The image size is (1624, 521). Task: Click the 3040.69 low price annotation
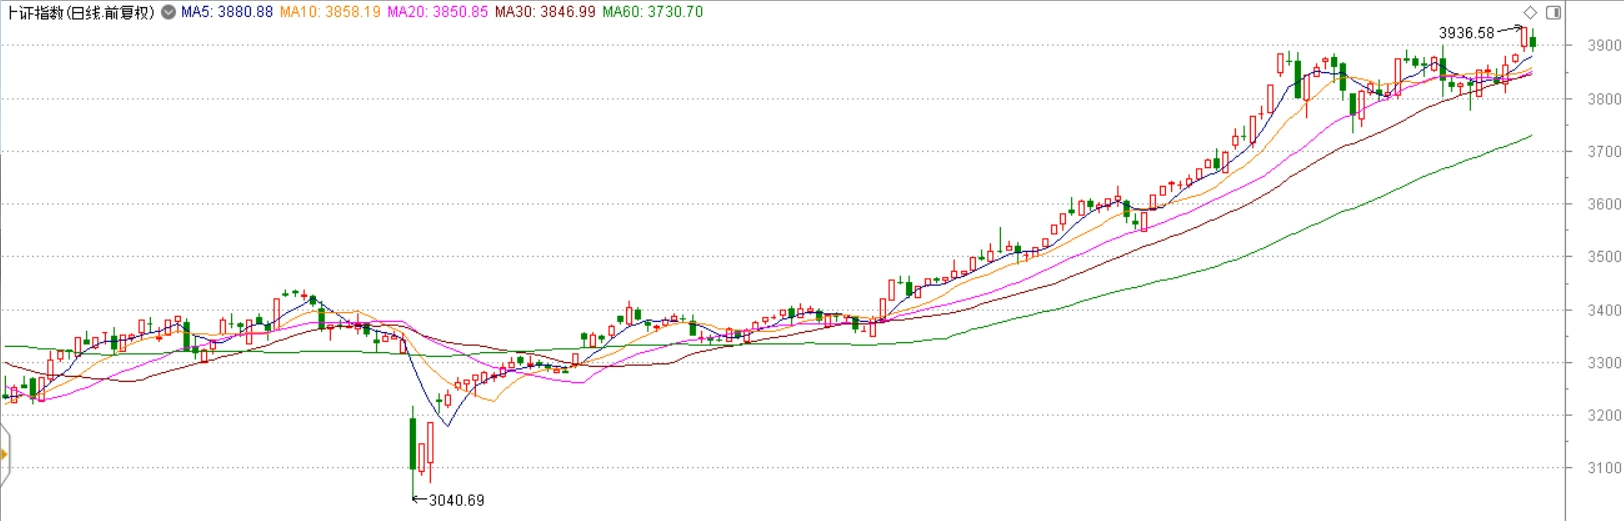point(456,500)
